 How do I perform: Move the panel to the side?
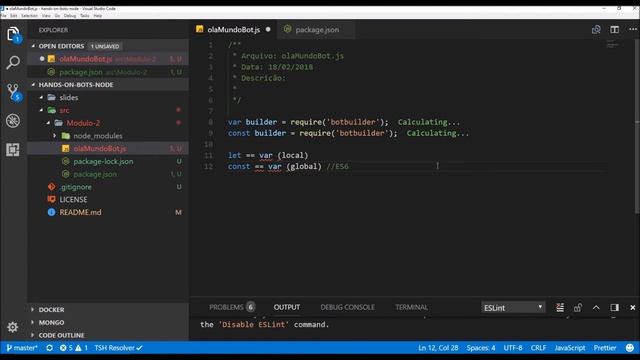(x=614, y=307)
